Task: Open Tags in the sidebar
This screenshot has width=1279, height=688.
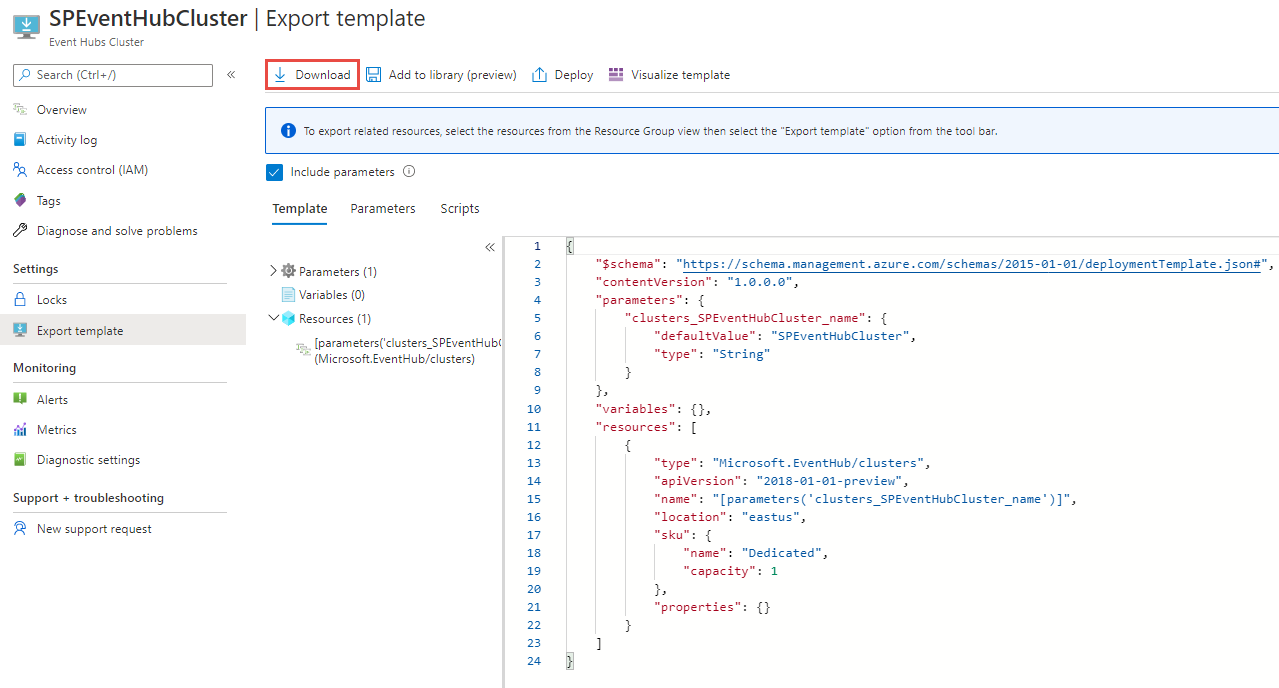Action: pos(48,201)
